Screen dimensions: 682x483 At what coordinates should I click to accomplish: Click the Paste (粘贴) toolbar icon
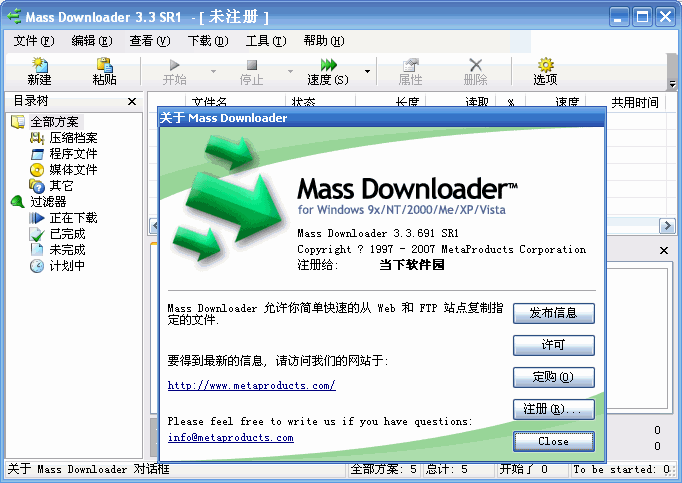point(104,65)
